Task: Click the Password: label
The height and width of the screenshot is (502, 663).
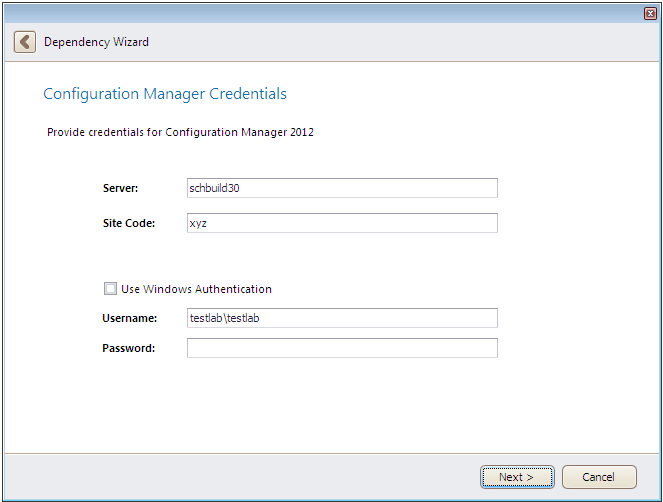Action: (x=128, y=348)
